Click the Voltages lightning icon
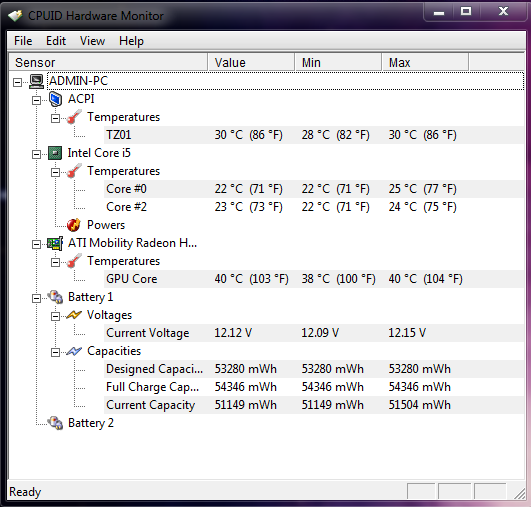The height and width of the screenshot is (507, 531). click(74, 315)
